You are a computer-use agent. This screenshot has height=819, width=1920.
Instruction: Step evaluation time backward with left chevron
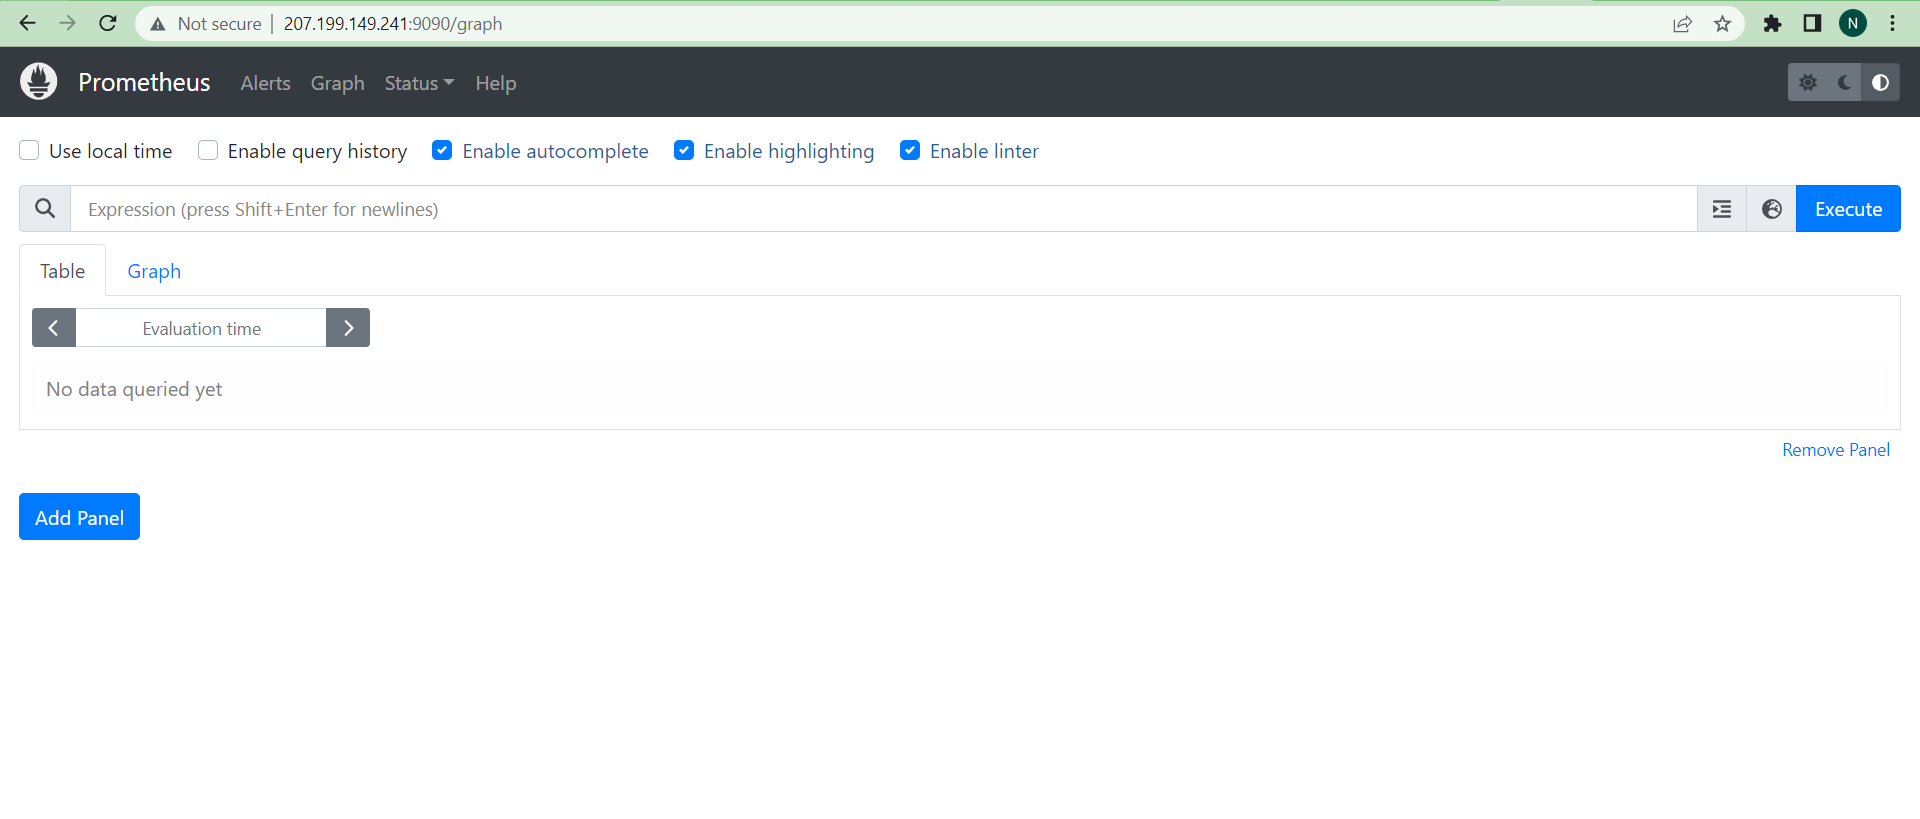54,328
